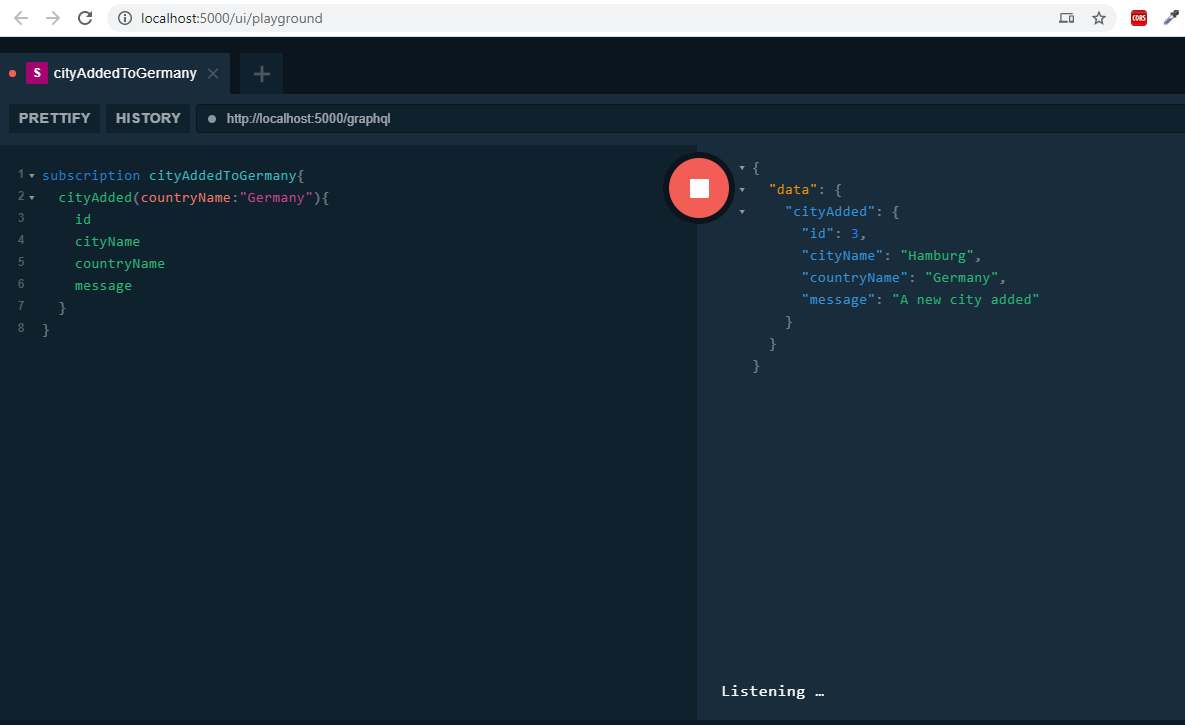Image resolution: width=1185 pixels, height=725 pixels.
Task: Go back in browser history
Action: 21,18
